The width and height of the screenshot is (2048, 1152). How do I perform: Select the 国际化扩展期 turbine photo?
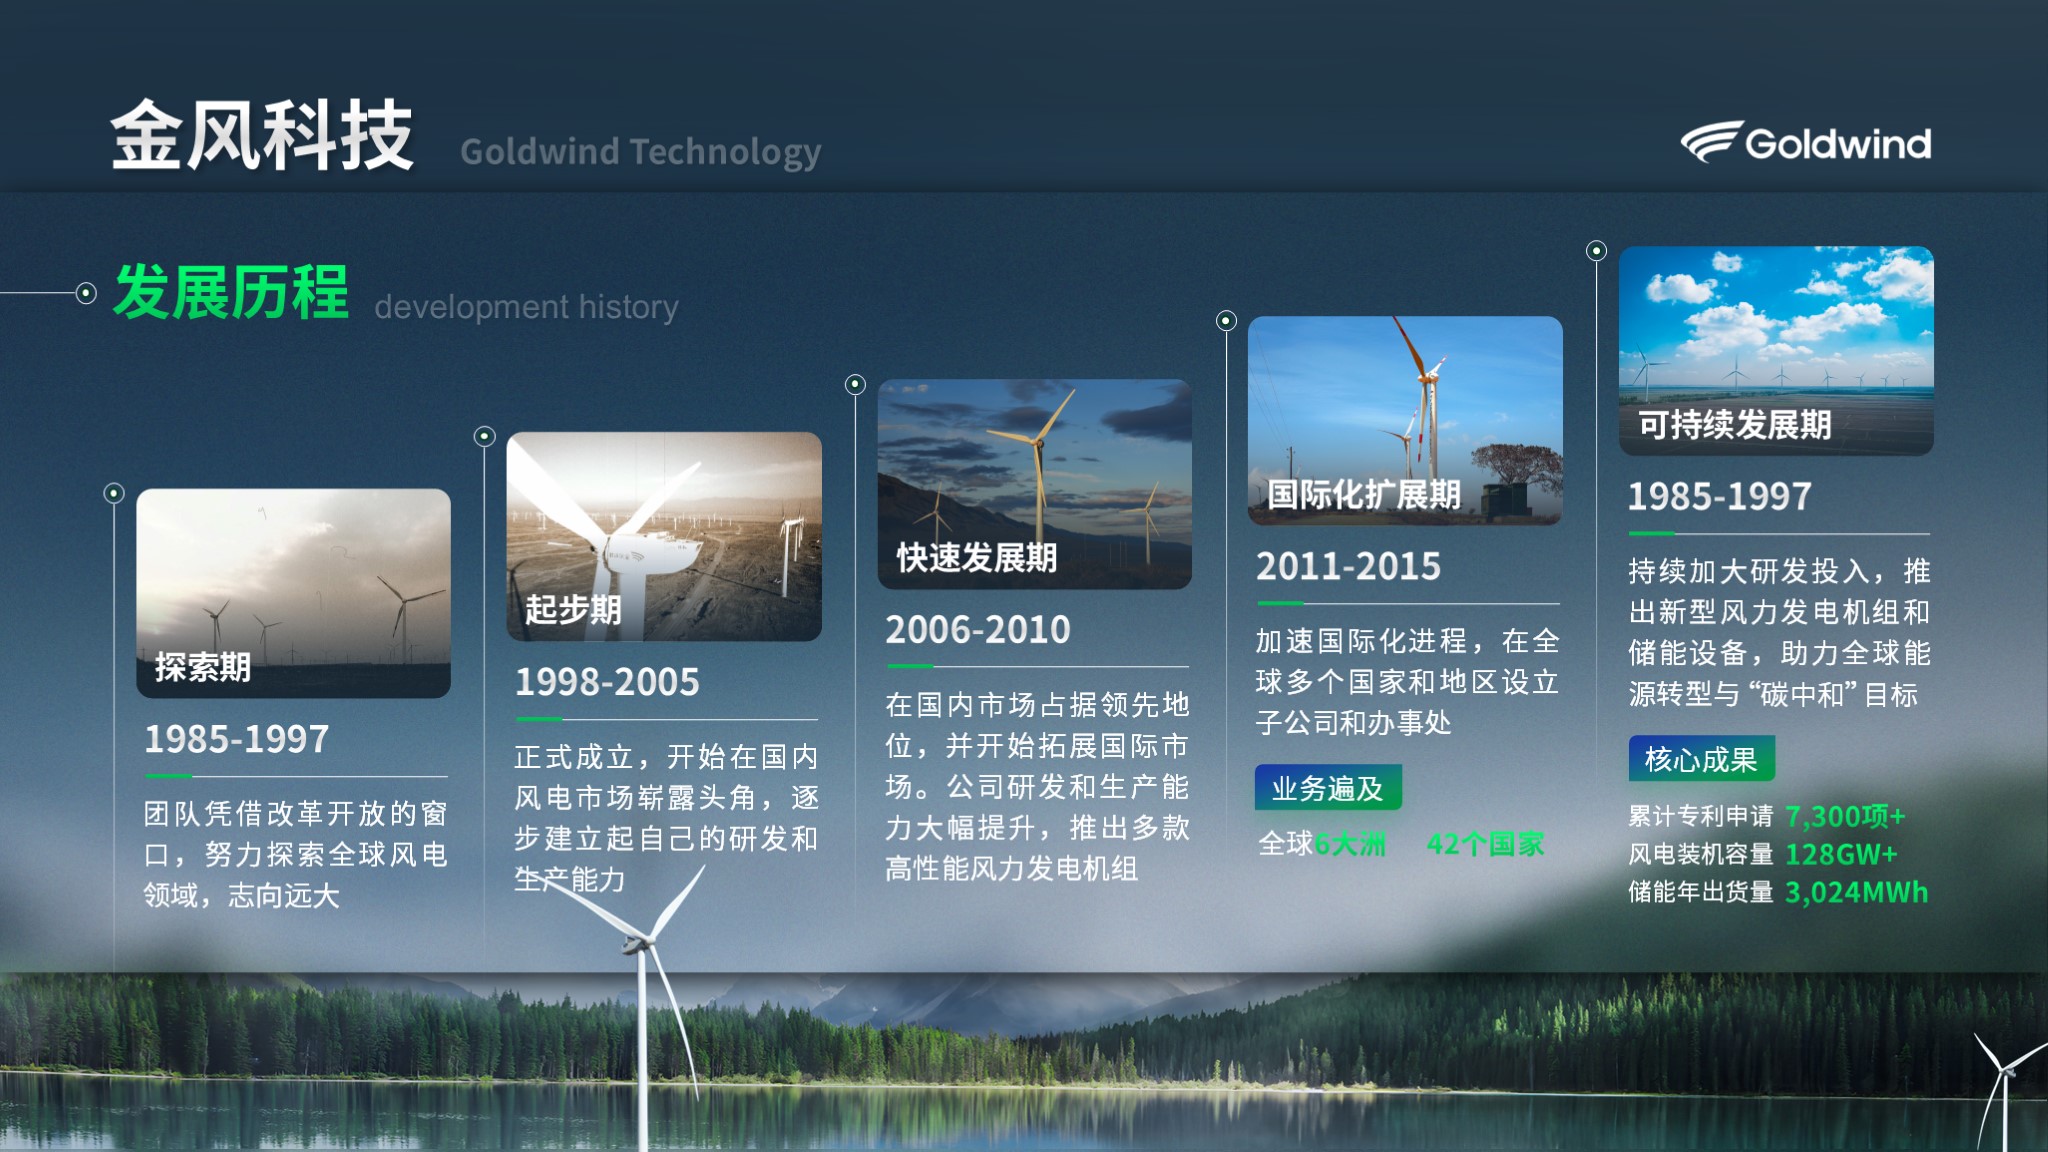click(1405, 421)
